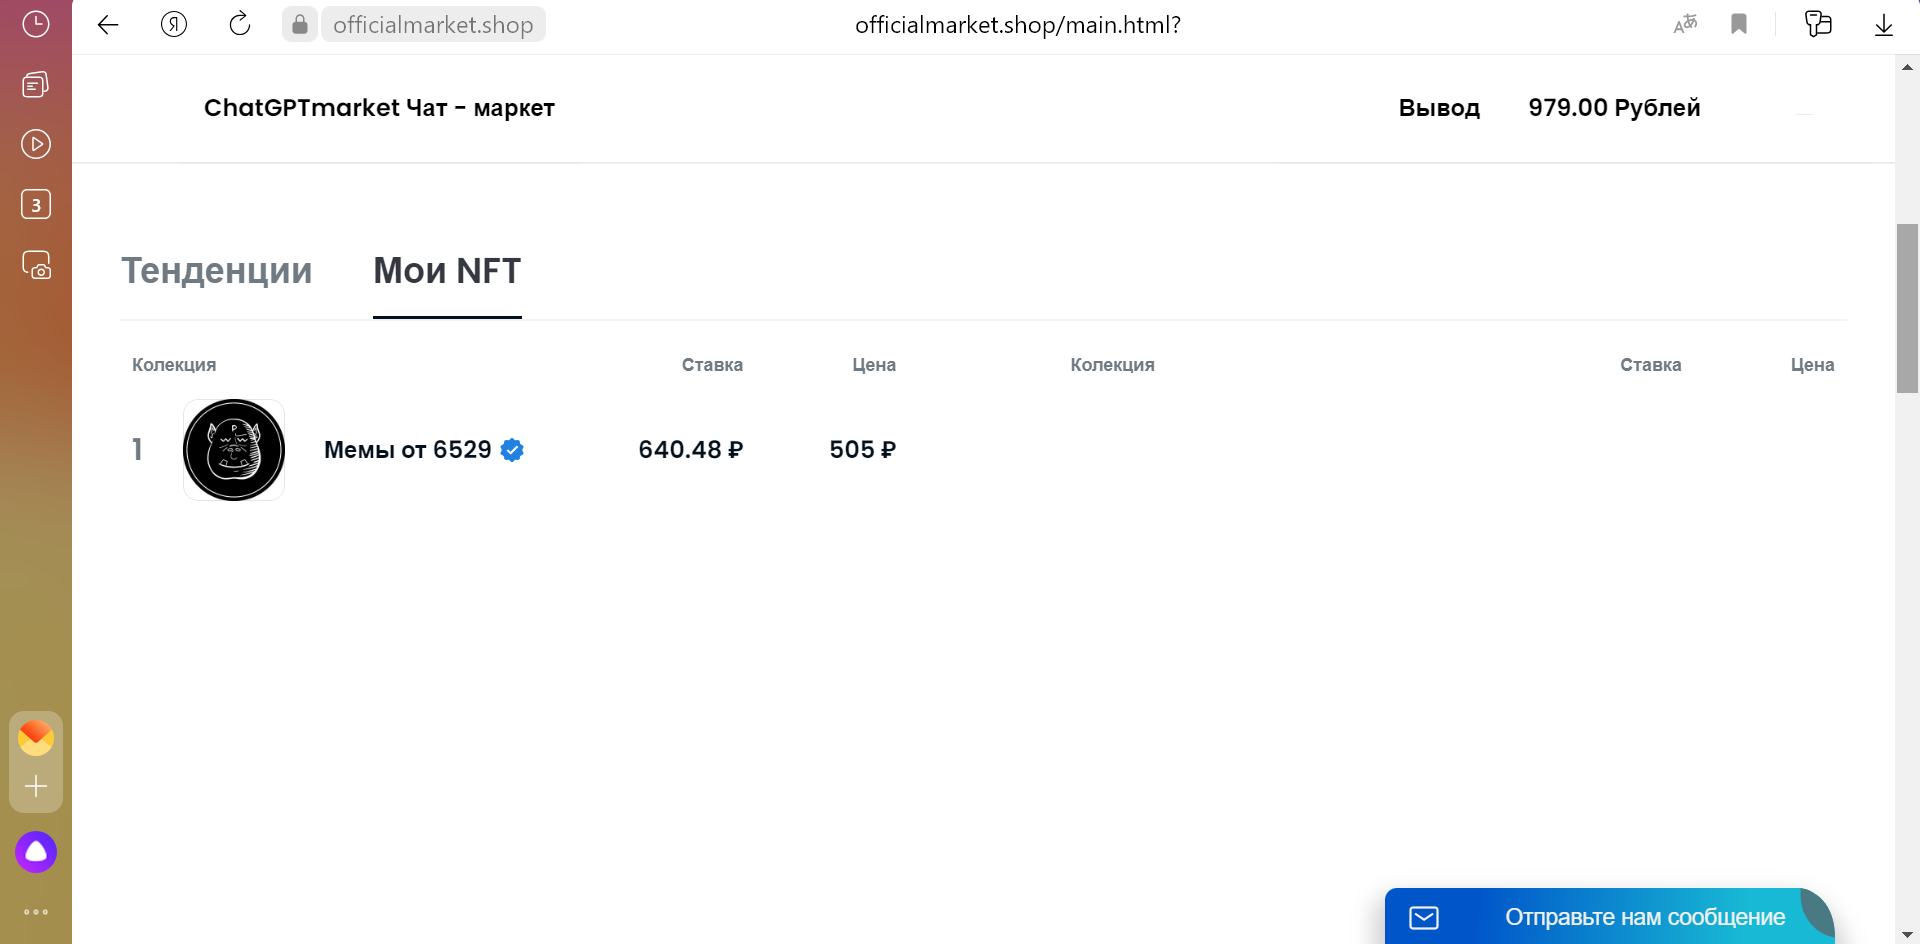Click the scrollbar down arrow

pyautogui.click(x=1908, y=932)
